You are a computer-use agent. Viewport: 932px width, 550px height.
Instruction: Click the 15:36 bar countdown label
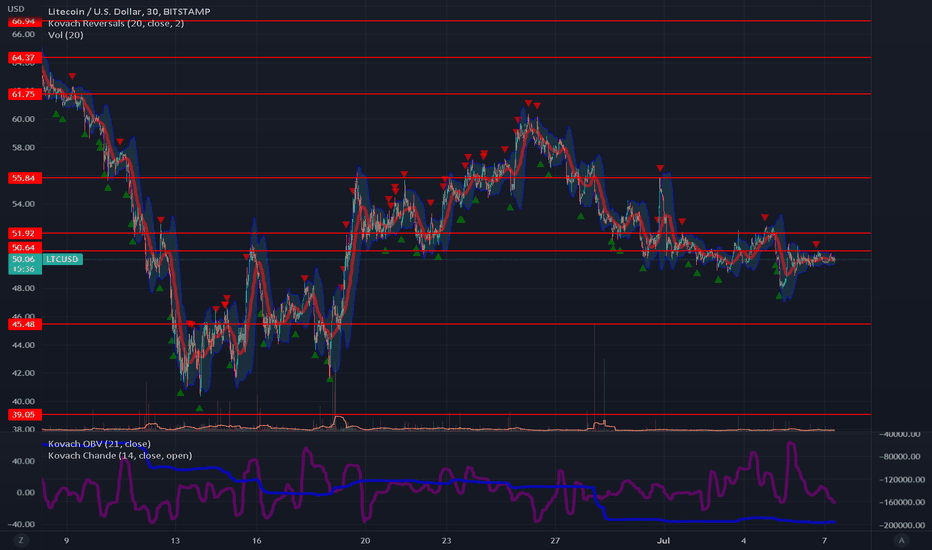tap(24, 269)
